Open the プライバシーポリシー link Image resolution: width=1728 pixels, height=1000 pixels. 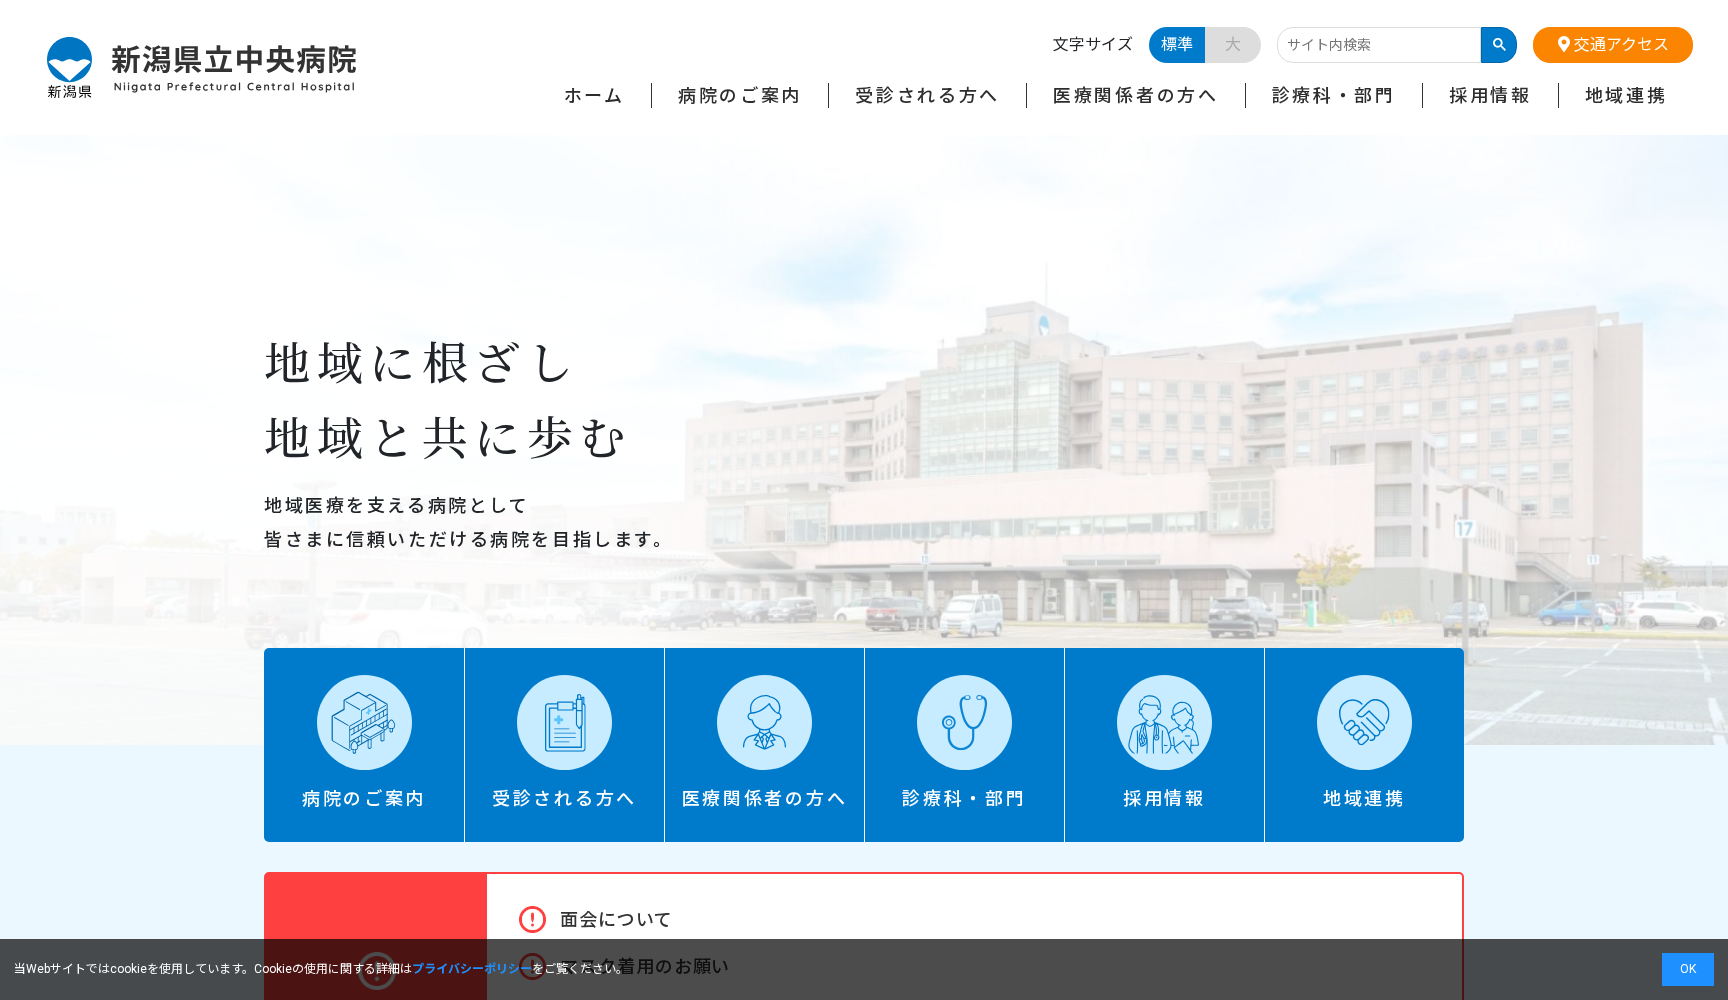pos(471,968)
